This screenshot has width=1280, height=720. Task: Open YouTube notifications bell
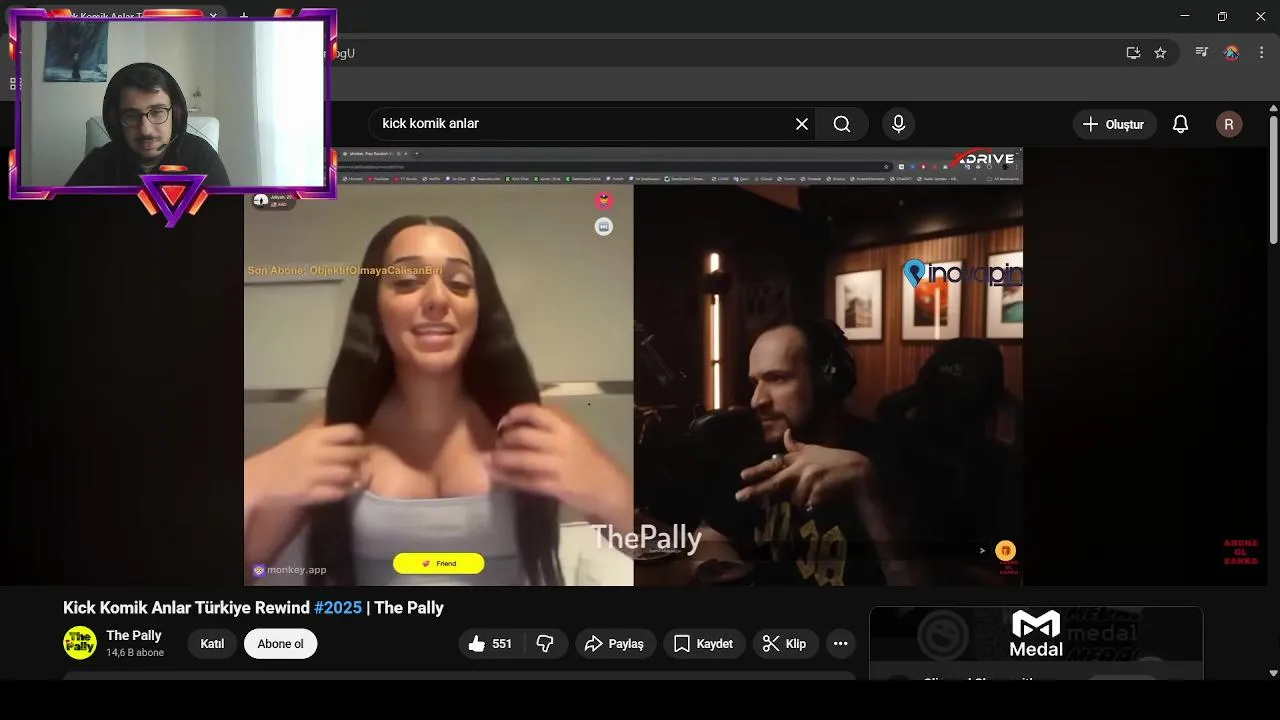[x=1180, y=124]
